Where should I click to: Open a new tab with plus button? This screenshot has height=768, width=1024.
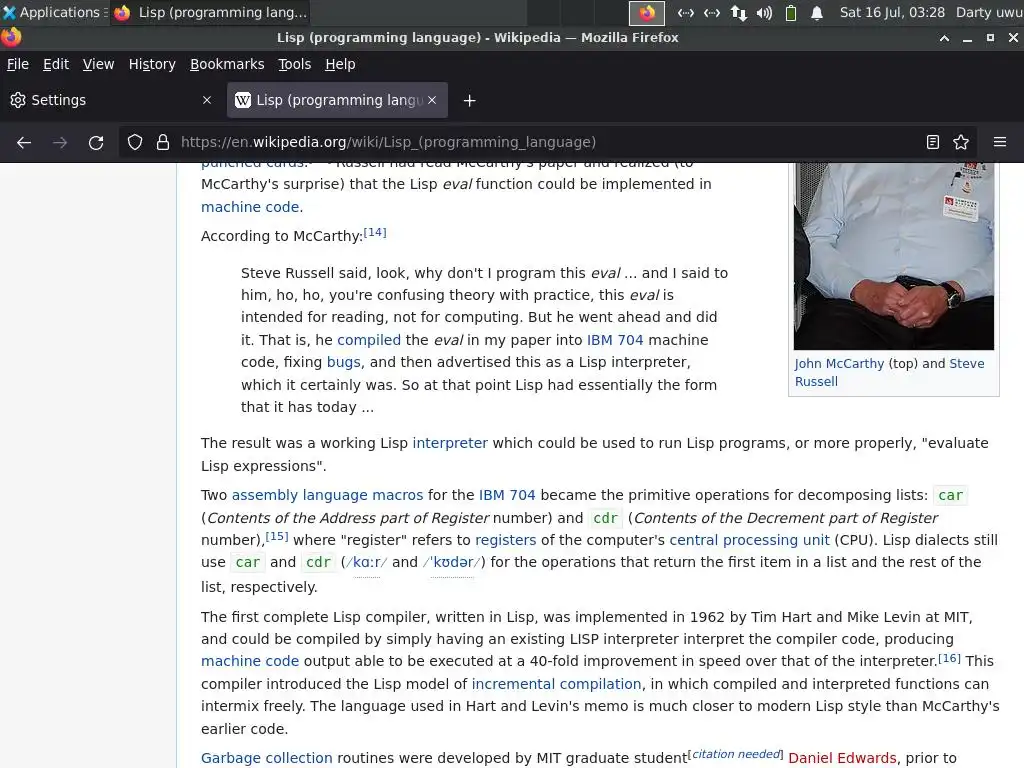470,101
